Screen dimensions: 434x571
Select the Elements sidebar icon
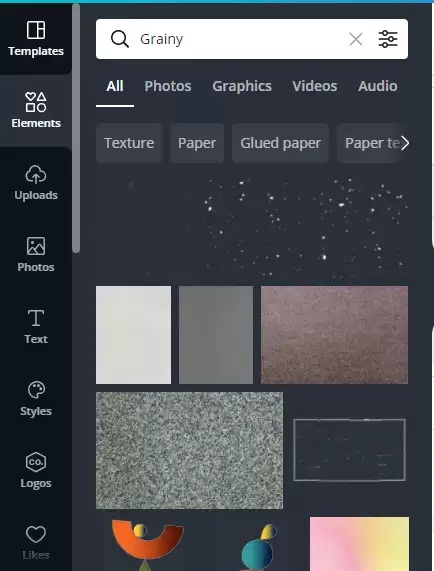coord(36,110)
